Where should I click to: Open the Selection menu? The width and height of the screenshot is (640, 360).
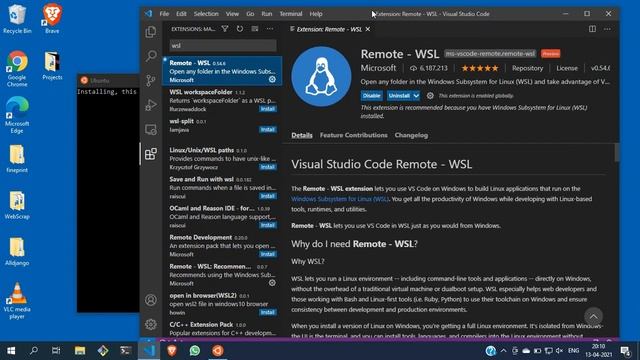(x=206, y=14)
